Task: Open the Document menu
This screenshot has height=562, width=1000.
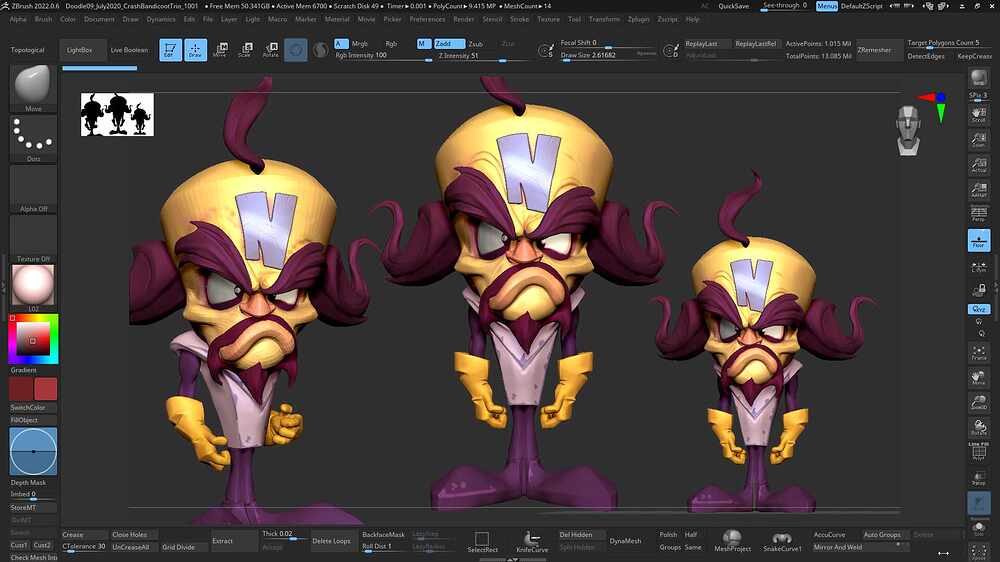Action: [99, 19]
